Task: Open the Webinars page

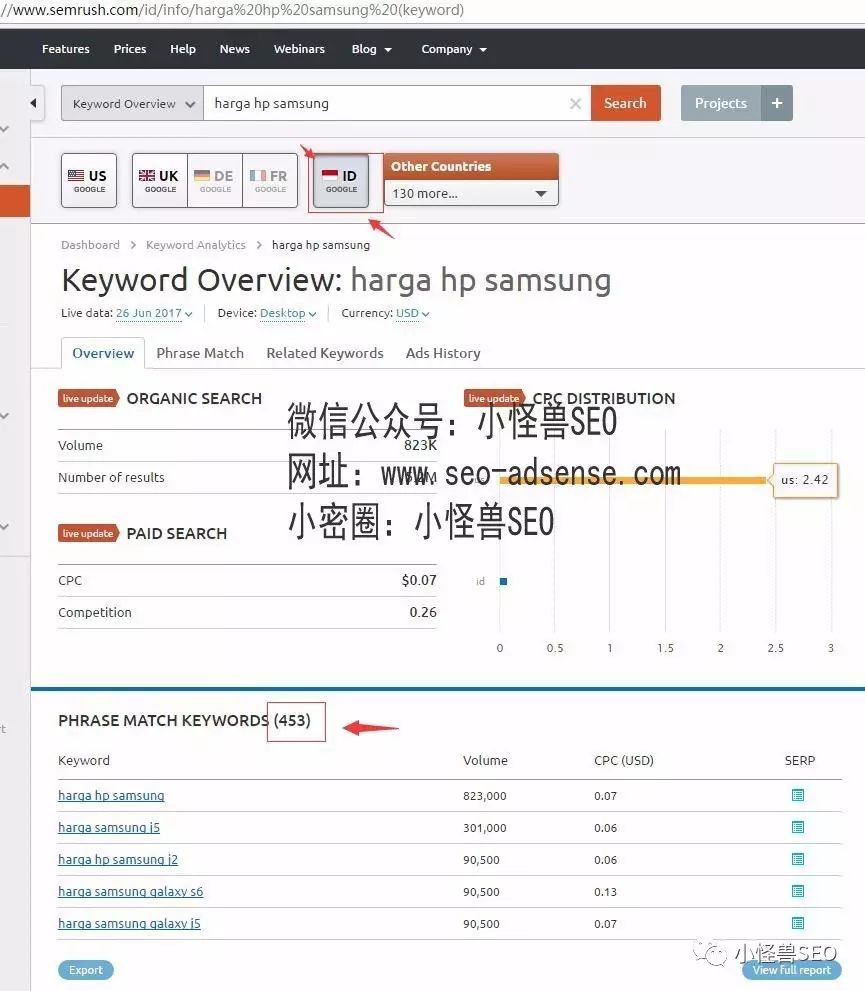Action: (x=299, y=49)
